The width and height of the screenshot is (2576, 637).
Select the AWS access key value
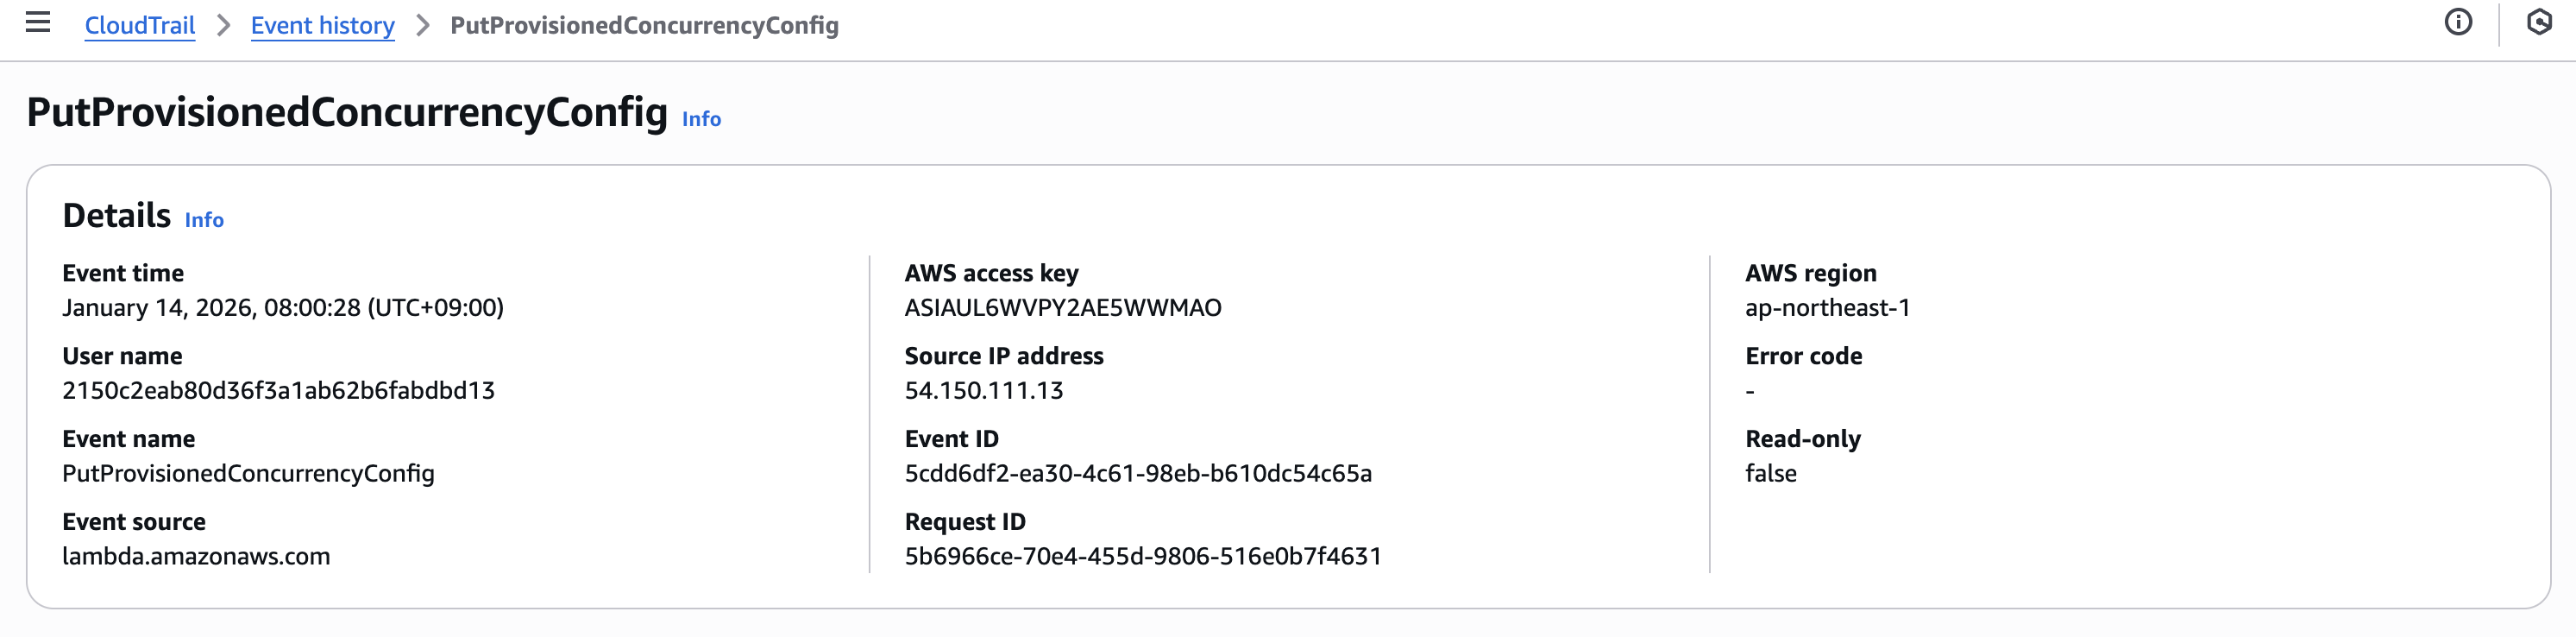[1062, 308]
